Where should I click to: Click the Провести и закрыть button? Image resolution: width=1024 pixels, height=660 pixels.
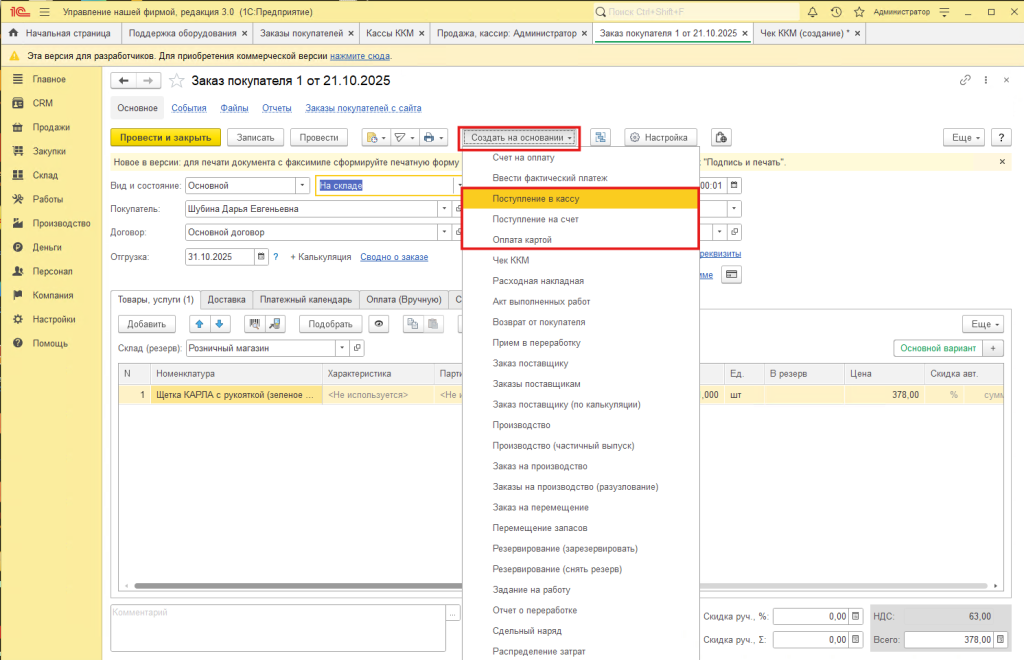click(x=164, y=137)
